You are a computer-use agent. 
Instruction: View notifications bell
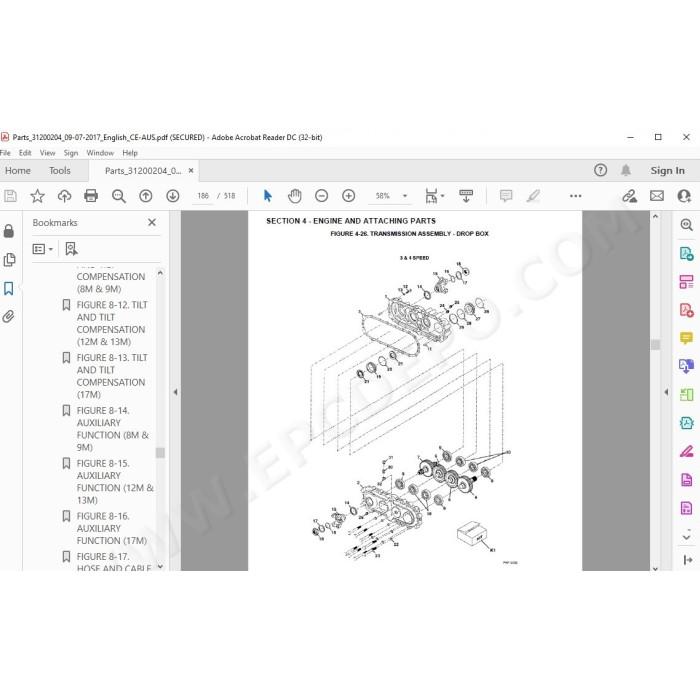[x=626, y=170]
